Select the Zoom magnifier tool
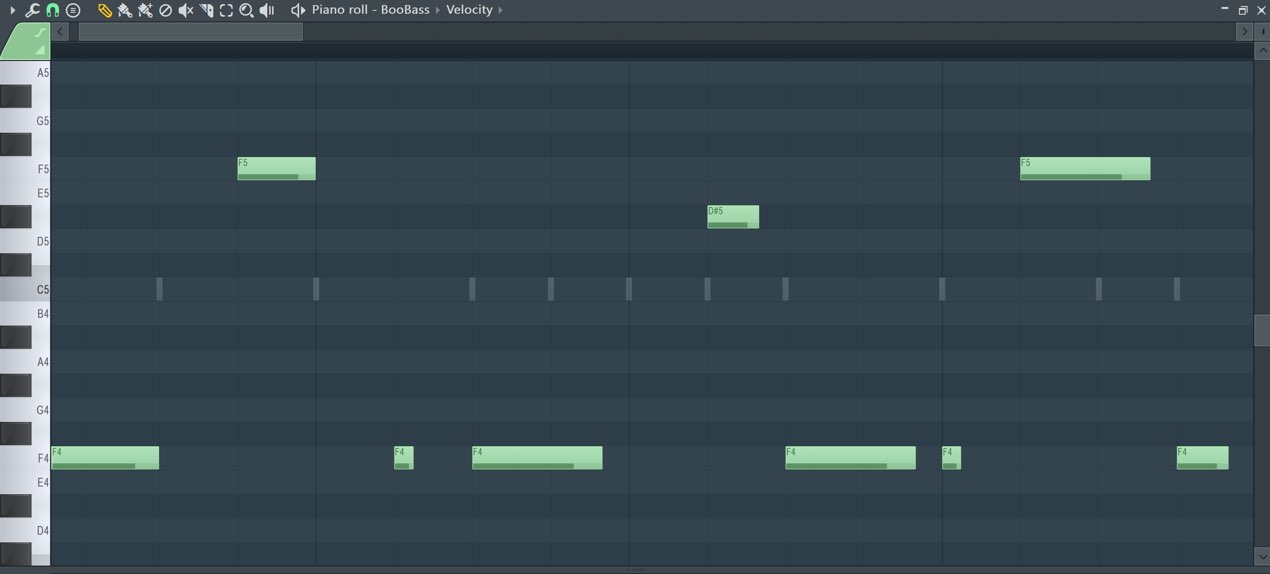Screen dimensions: 1270x574 (246, 10)
